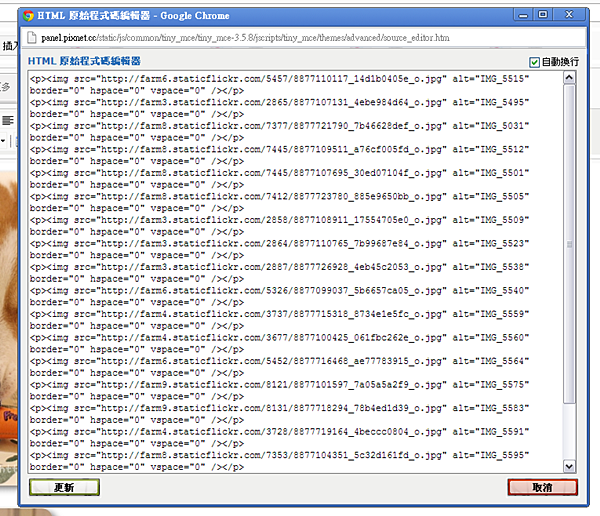The height and width of the screenshot is (516, 600).
Task: Click the page icon in address bar
Action: coord(32,38)
